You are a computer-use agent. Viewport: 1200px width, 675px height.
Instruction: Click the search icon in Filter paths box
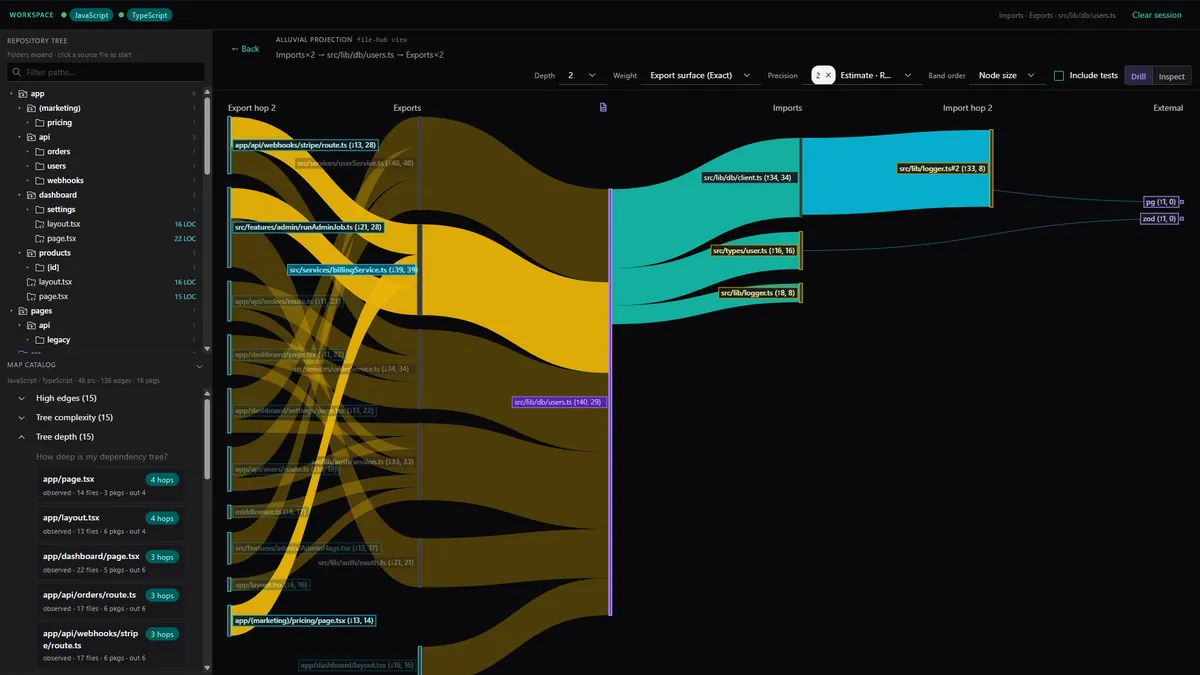click(x=17, y=72)
